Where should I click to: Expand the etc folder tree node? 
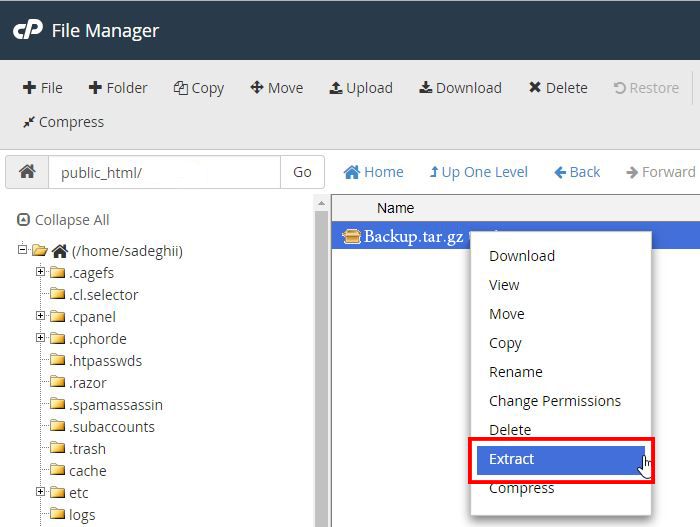point(40,492)
